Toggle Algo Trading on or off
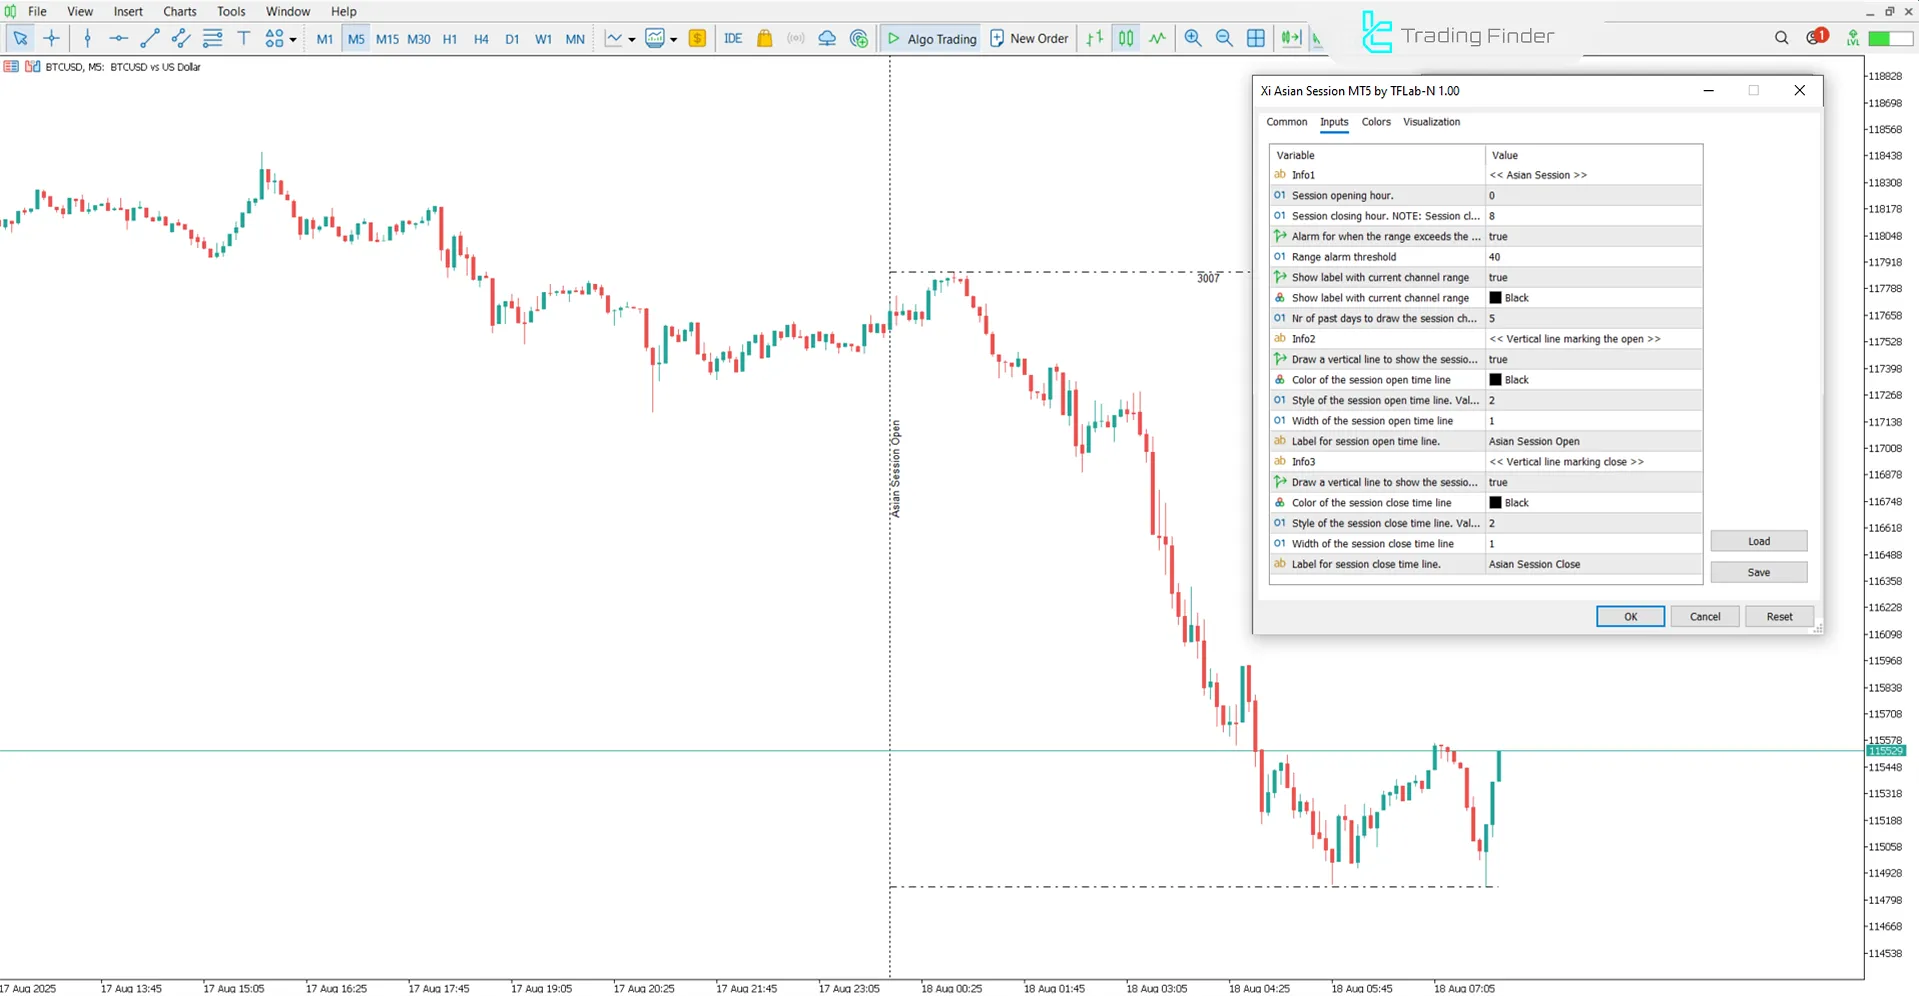The height and width of the screenshot is (996, 1919). pos(930,38)
